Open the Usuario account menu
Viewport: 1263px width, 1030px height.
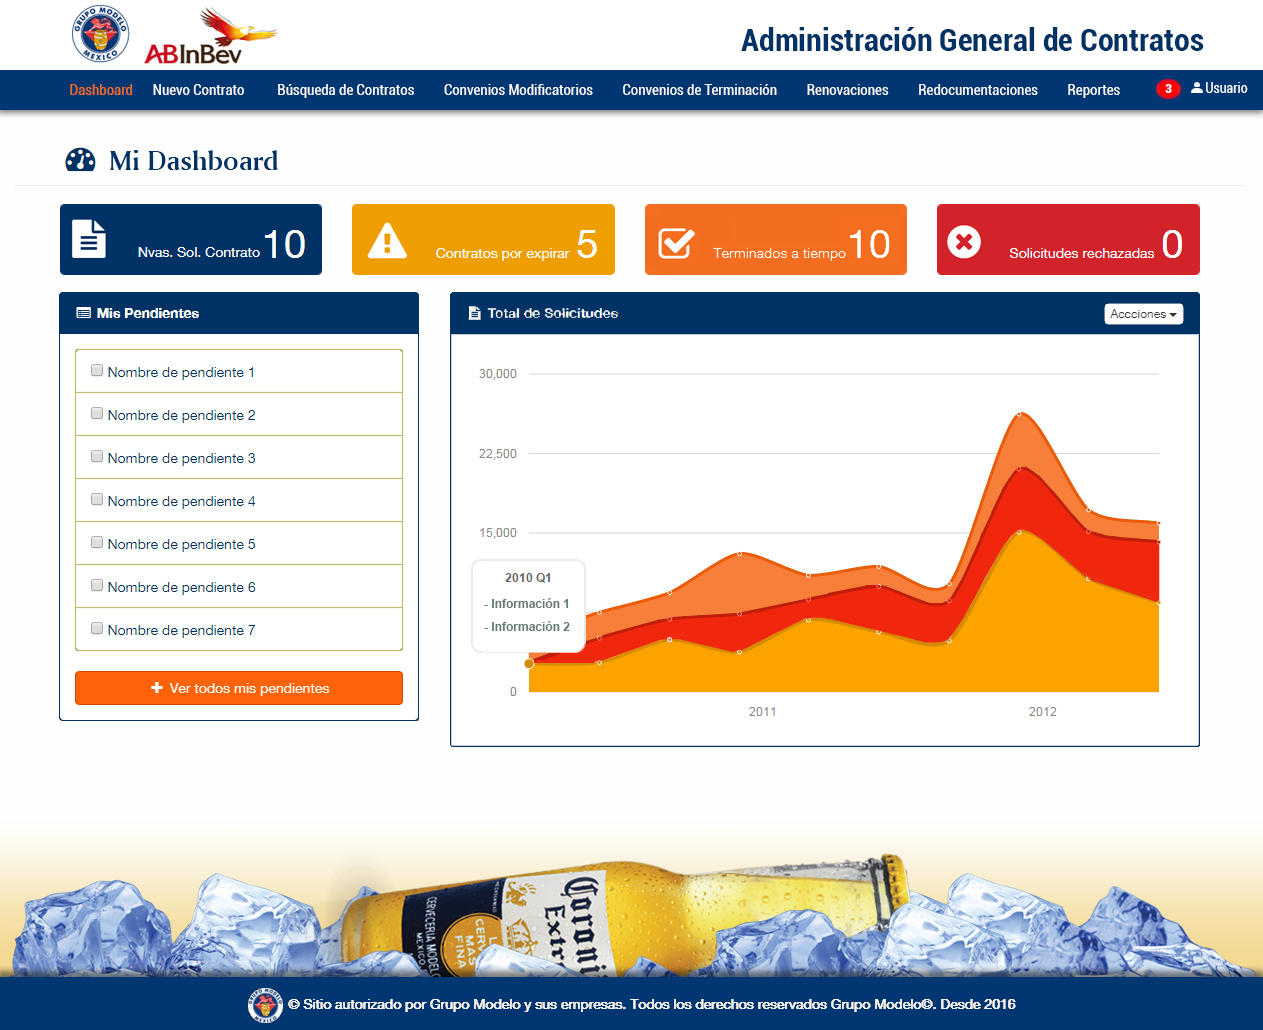point(1219,89)
